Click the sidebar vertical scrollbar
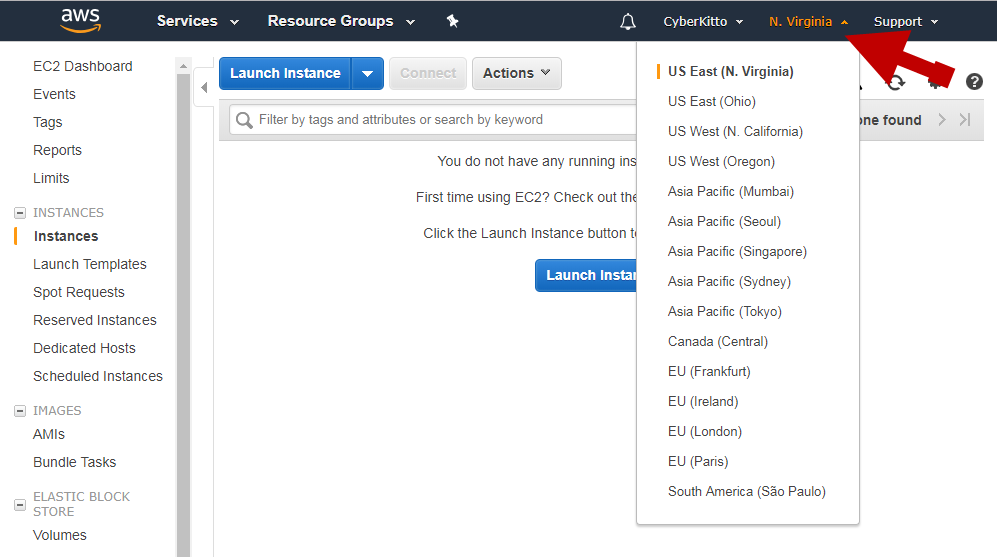 [183, 315]
